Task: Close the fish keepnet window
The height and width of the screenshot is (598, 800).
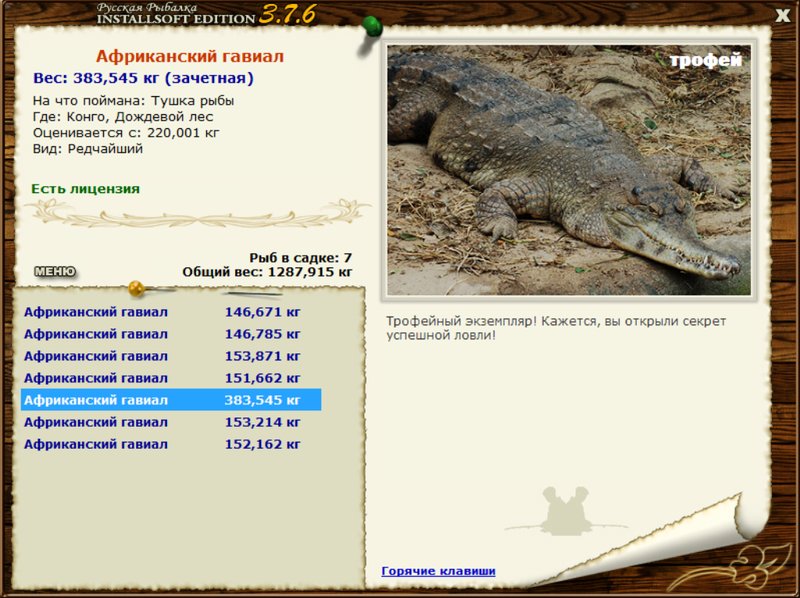Action: click(783, 15)
